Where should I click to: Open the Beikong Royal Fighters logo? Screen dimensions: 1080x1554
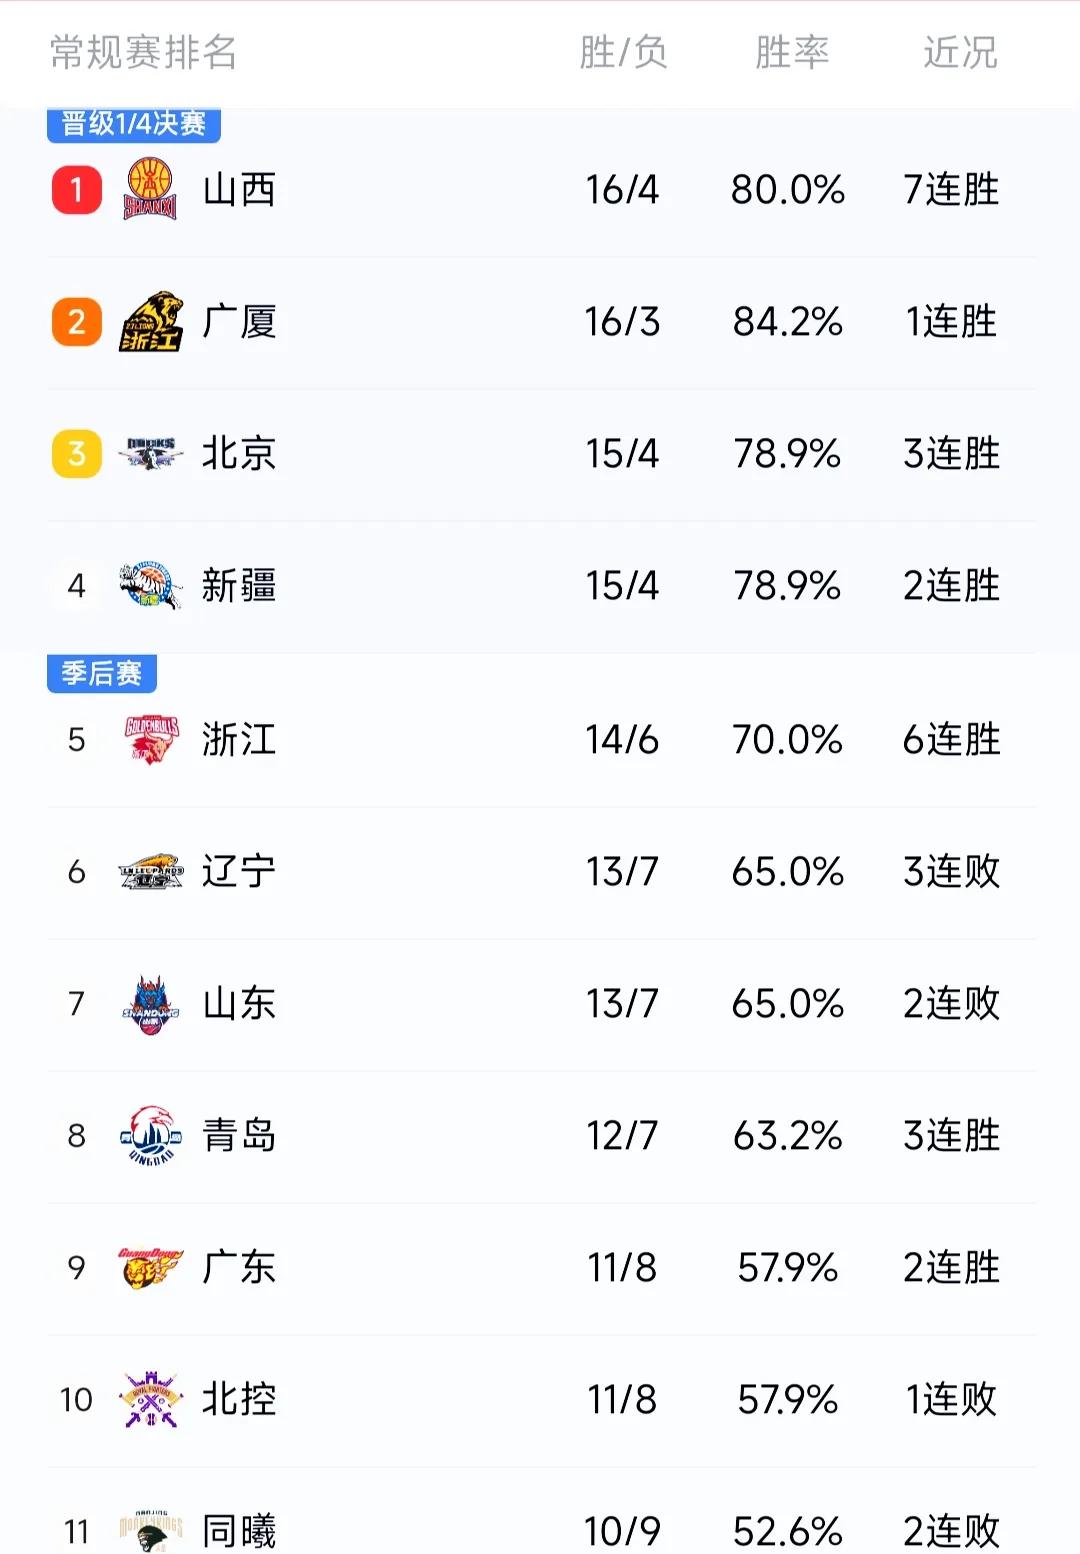[151, 1400]
